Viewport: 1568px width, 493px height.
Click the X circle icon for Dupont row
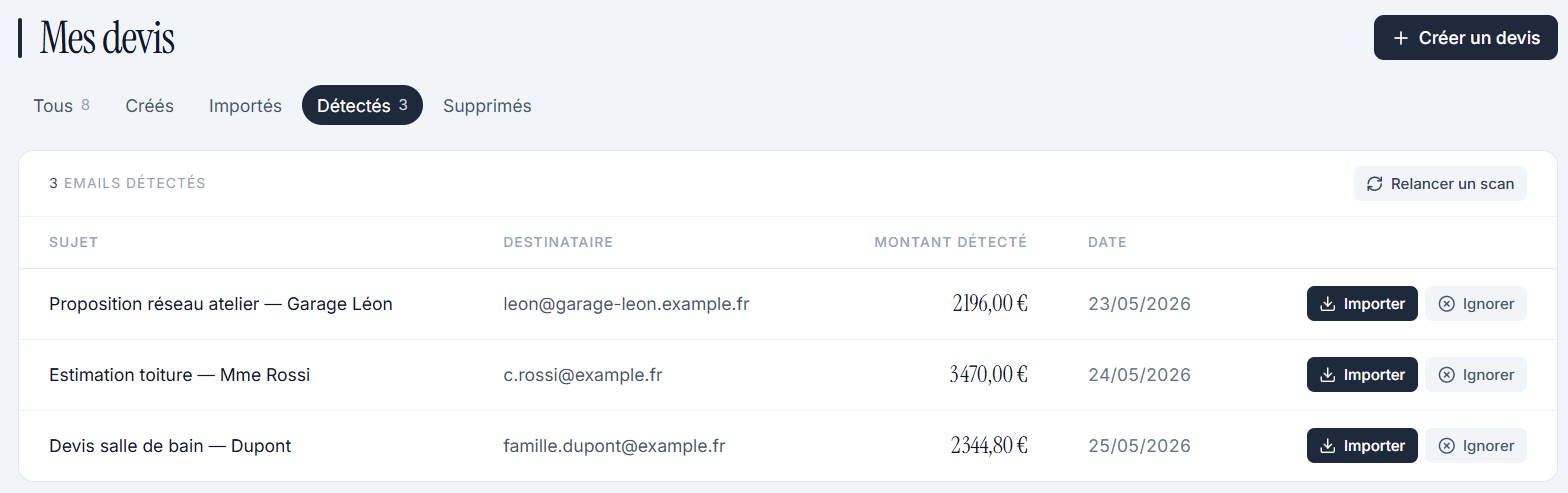[1446, 446]
